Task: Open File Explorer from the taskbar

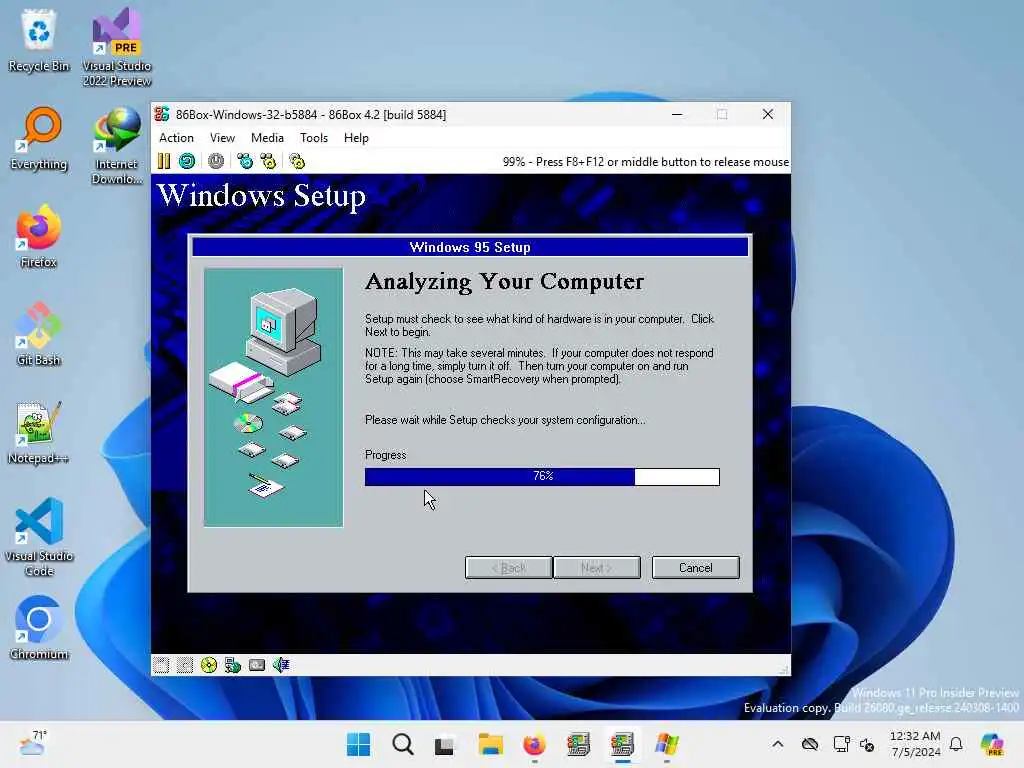Action: tap(490, 744)
